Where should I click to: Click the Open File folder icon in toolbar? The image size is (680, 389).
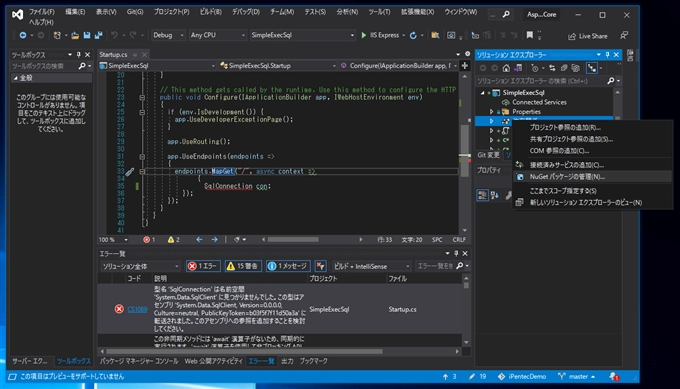pos(75,35)
